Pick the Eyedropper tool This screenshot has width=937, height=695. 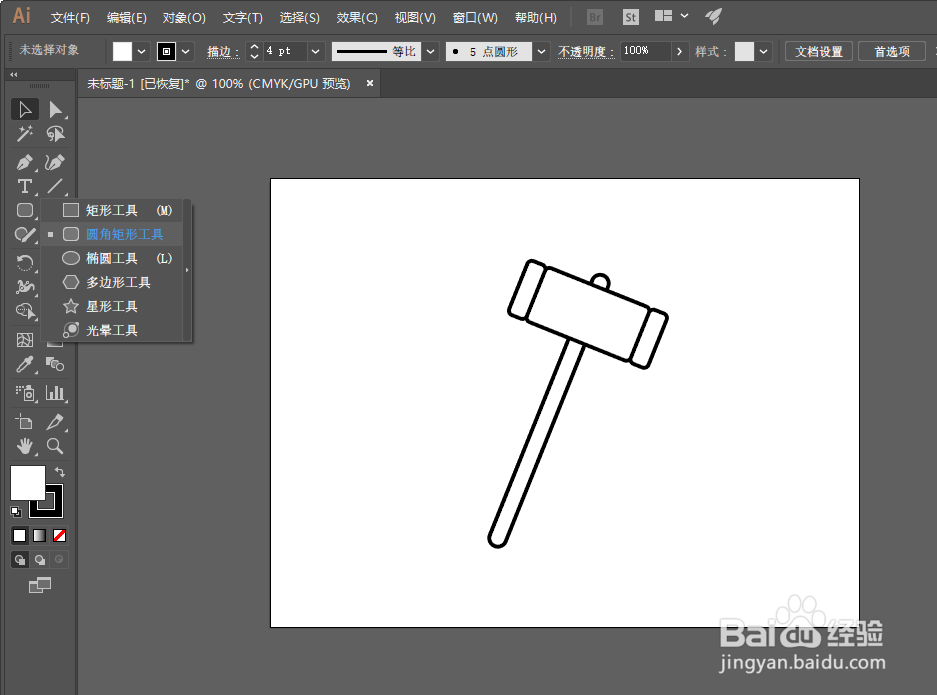coord(25,364)
